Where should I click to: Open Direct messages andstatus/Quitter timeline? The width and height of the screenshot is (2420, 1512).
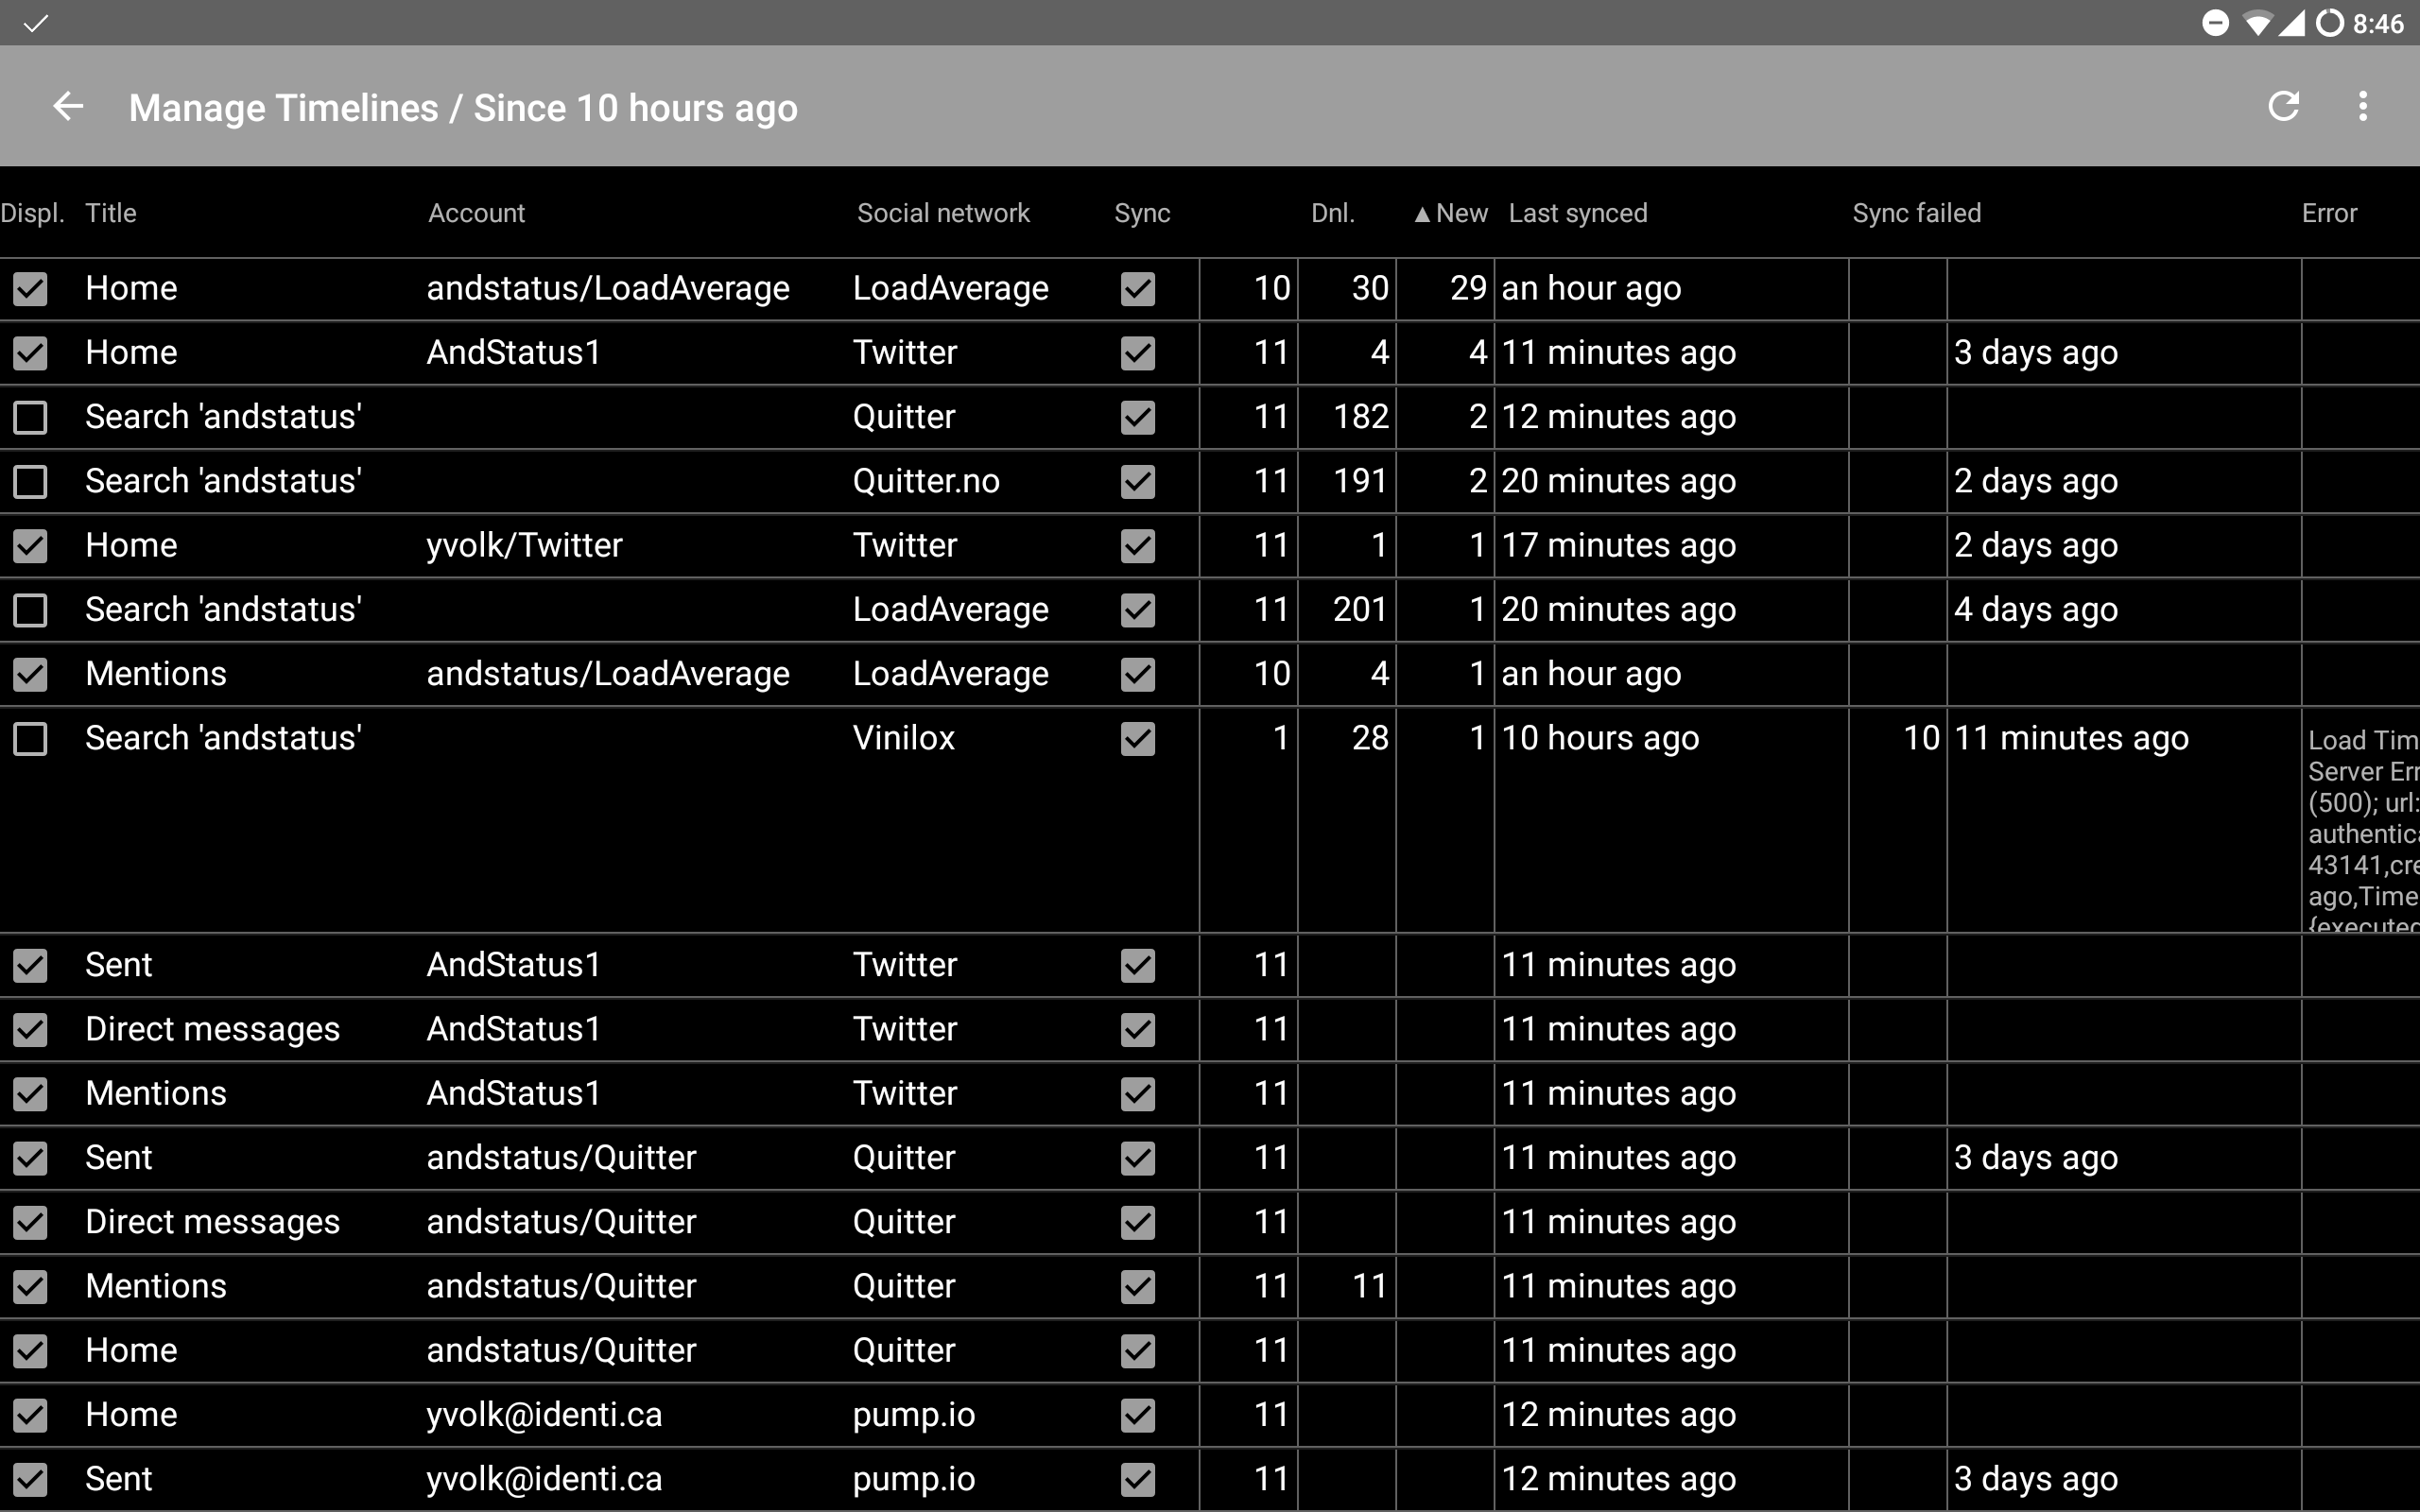tap(212, 1222)
